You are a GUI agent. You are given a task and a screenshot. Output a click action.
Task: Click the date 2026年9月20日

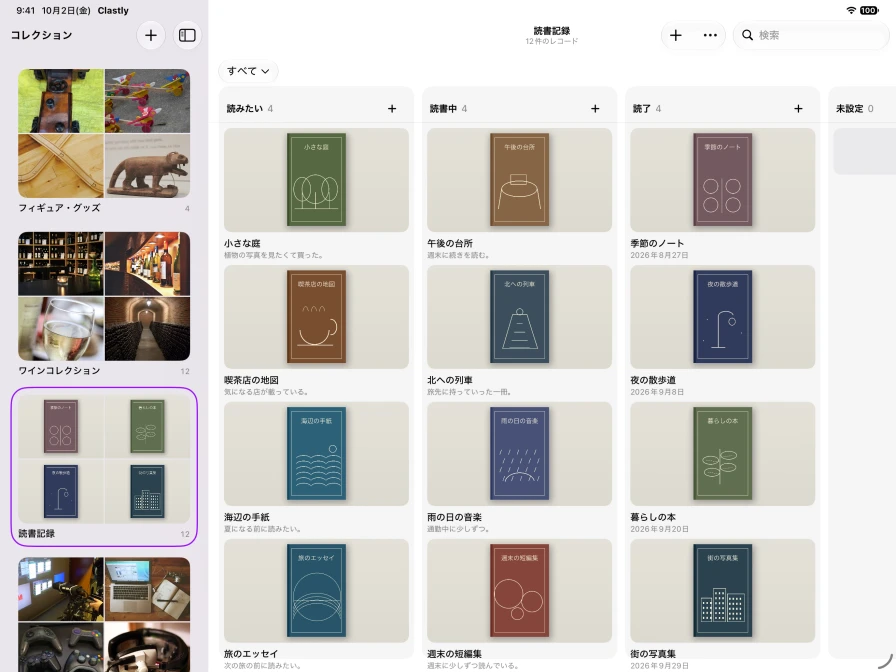pos(659,529)
